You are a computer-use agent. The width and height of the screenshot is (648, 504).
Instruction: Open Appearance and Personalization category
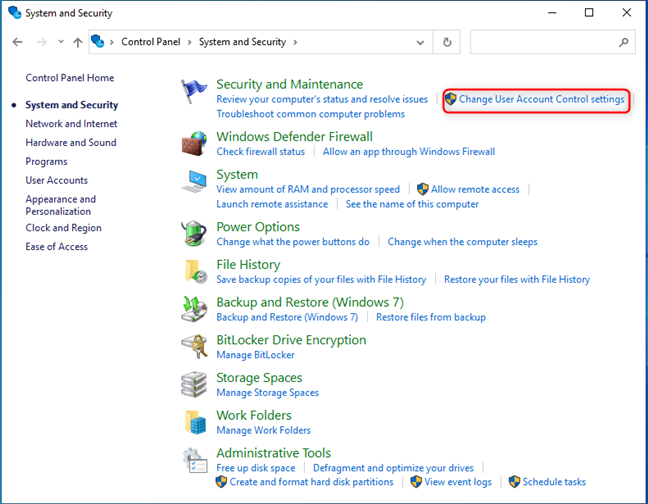[60, 205]
